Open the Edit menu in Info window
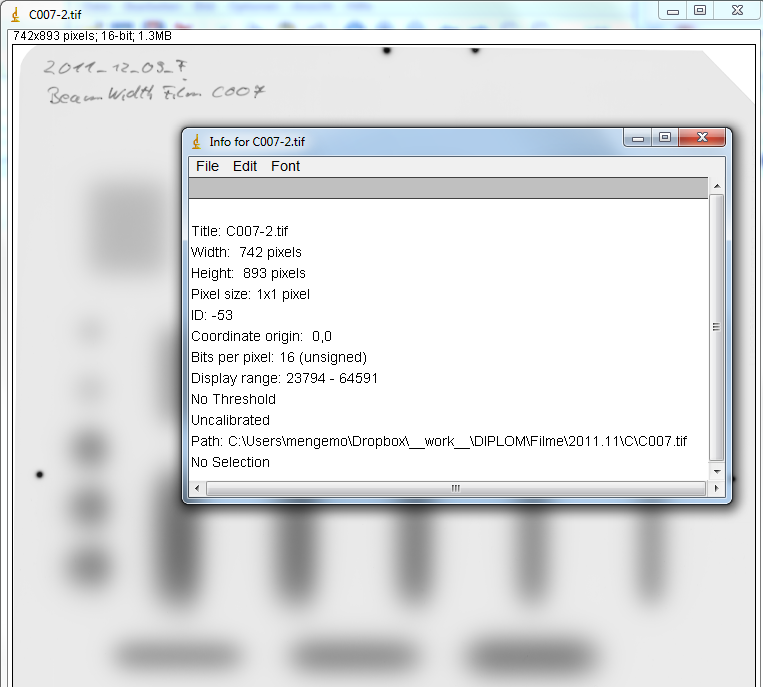763x687 pixels. tap(245, 166)
